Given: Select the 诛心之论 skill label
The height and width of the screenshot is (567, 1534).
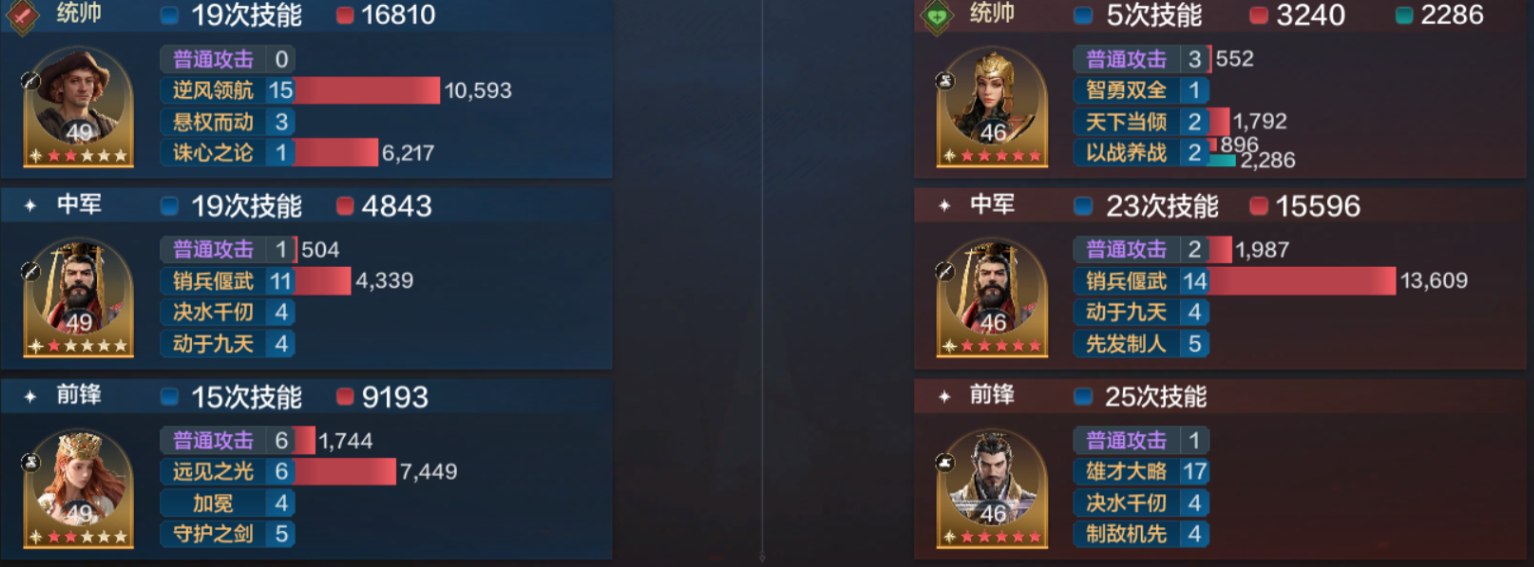Looking at the screenshot, I should [x=213, y=153].
